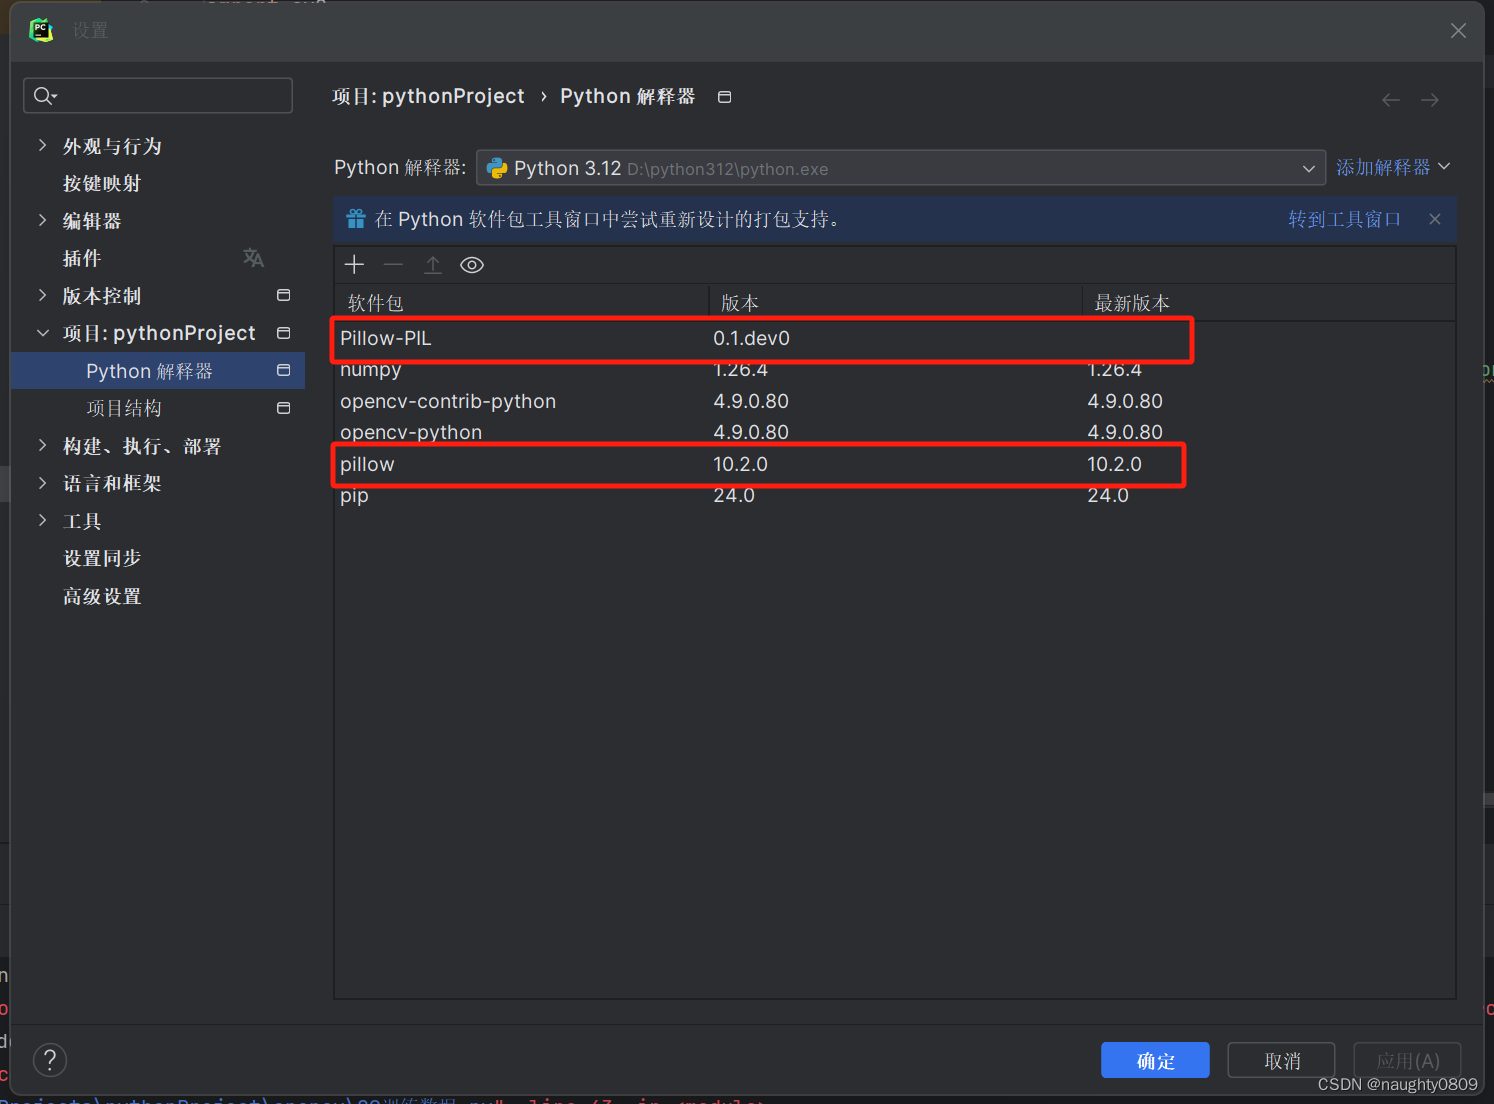Expand the 版本控制 section
Viewport: 1494px width, 1104px height.
pos(42,296)
